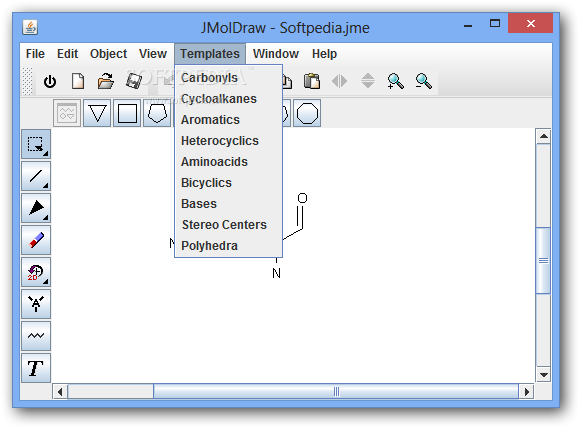Open the Window menu

[276, 54]
